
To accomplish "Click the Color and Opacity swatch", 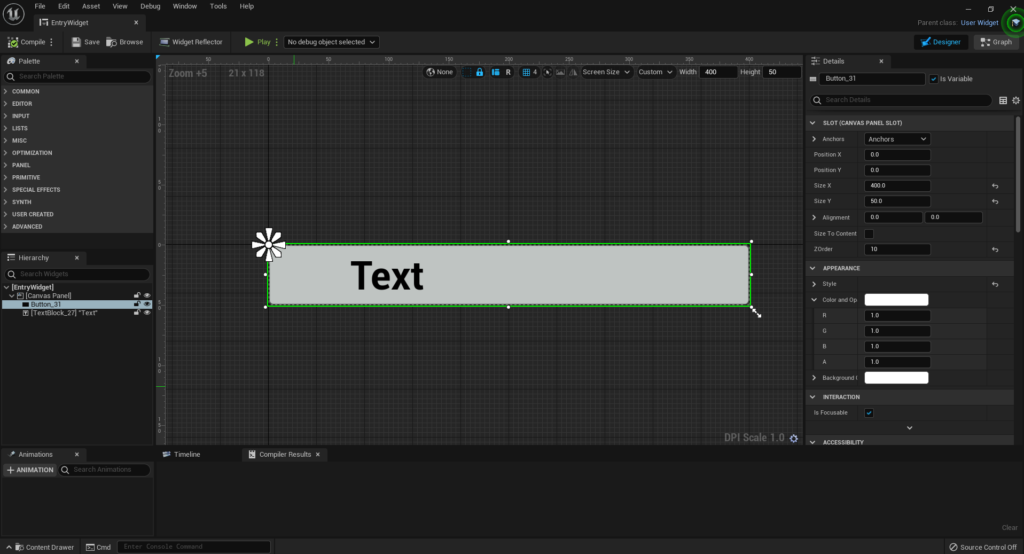I will pyautogui.click(x=896, y=300).
